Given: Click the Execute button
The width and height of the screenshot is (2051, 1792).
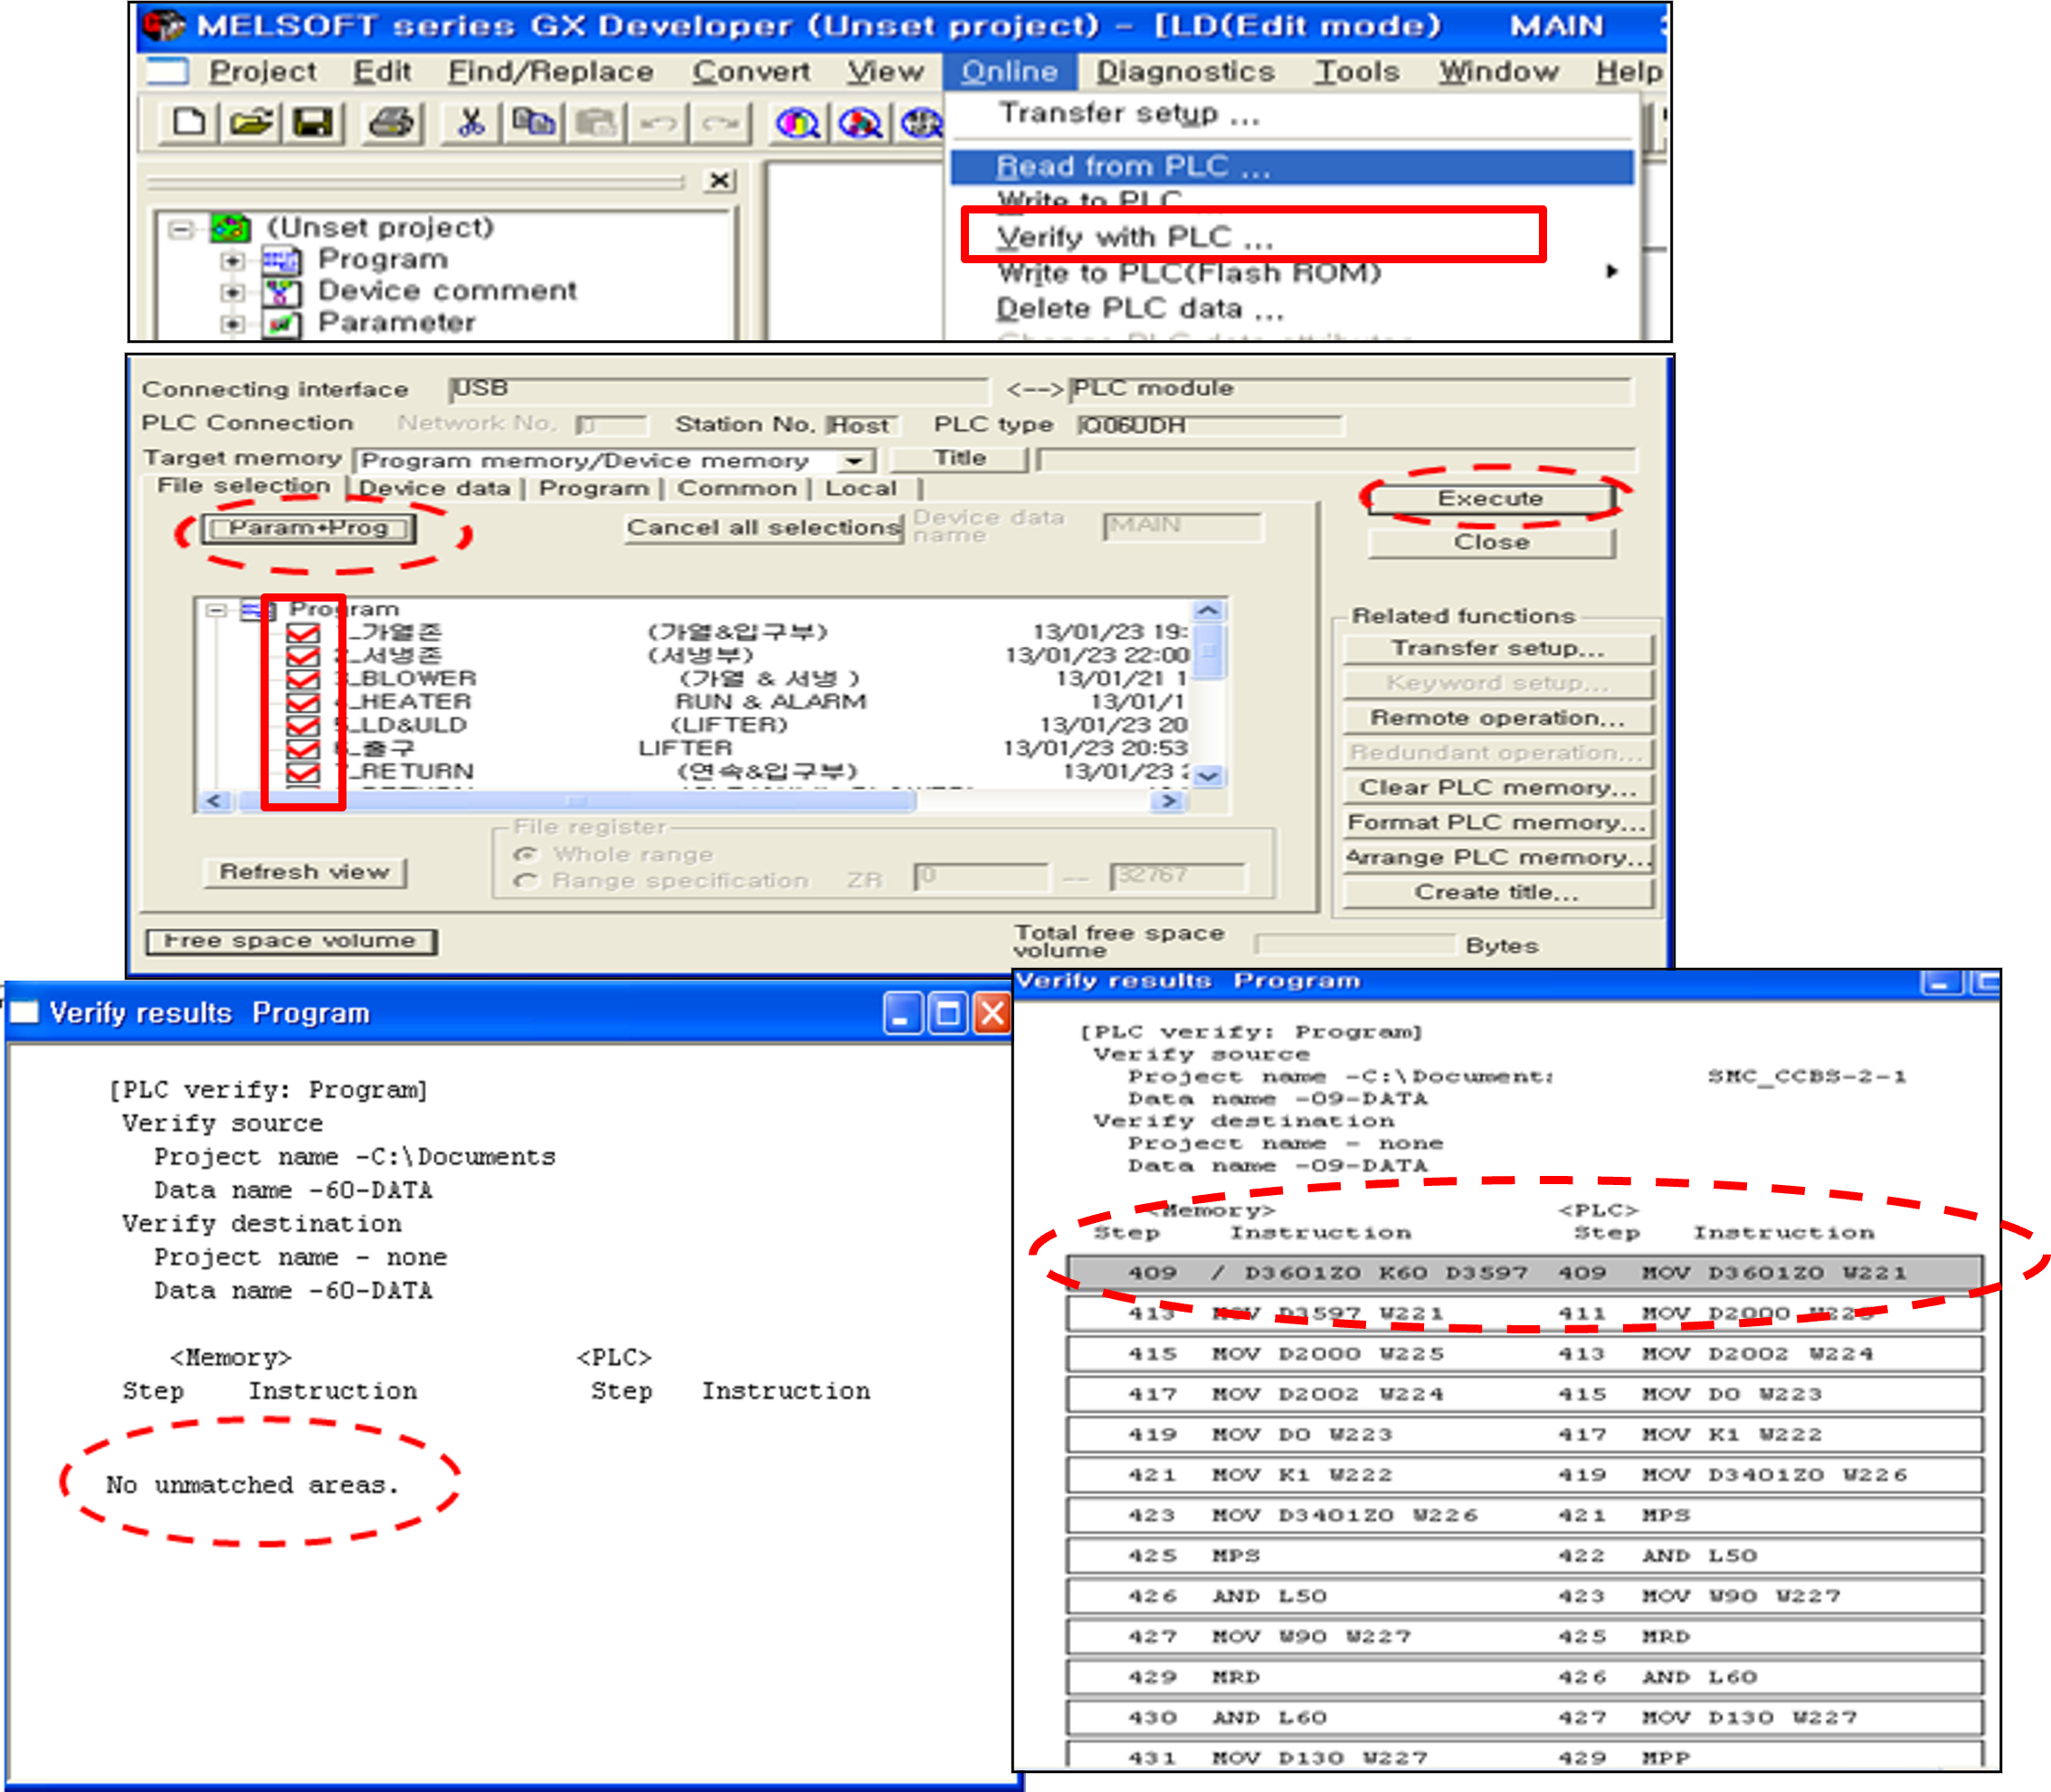Looking at the screenshot, I should (x=1490, y=498).
